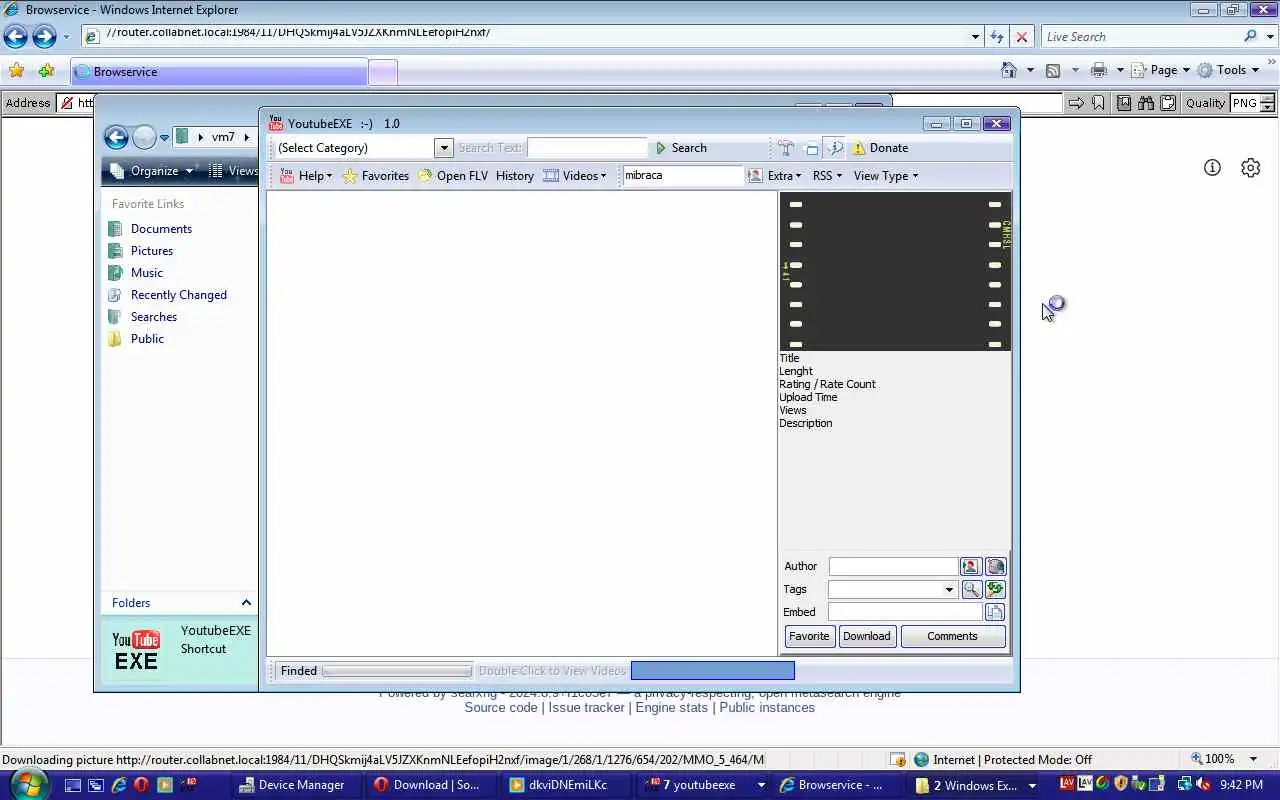Click Internet Explorer Home icon
1280x800 pixels.
pyautogui.click(x=1009, y=70)
